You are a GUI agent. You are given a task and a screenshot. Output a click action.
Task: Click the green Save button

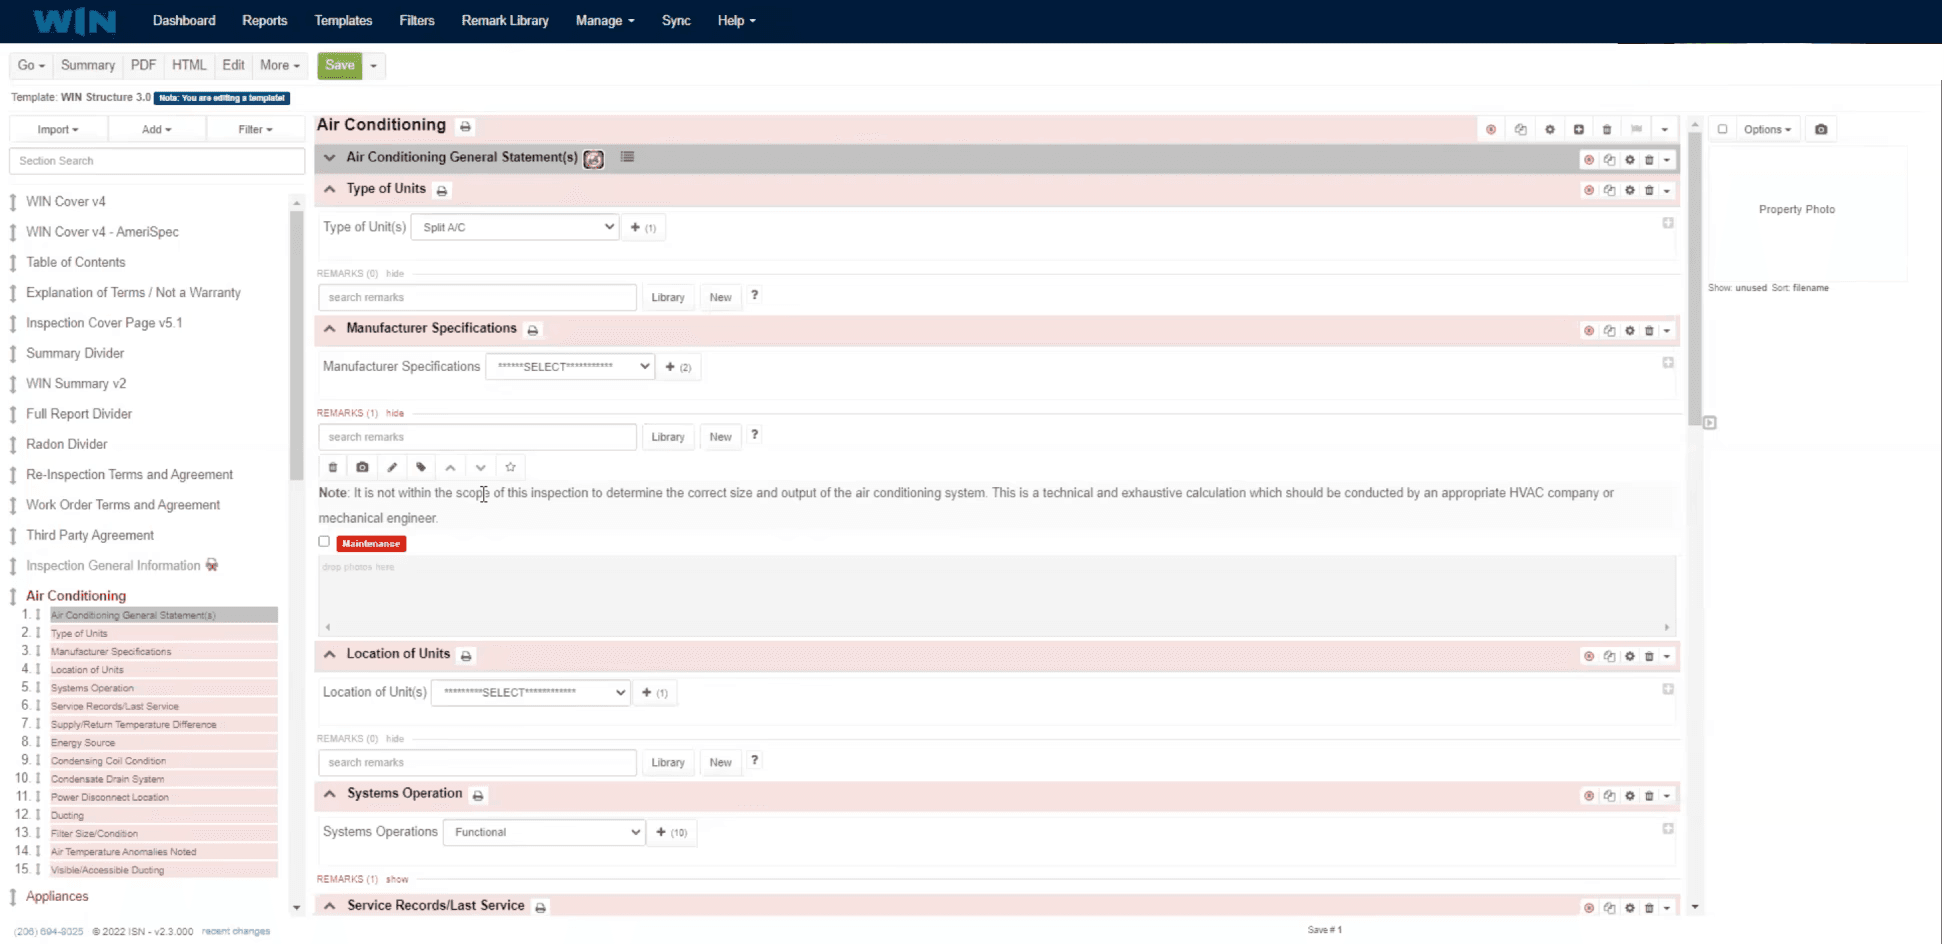340,65
